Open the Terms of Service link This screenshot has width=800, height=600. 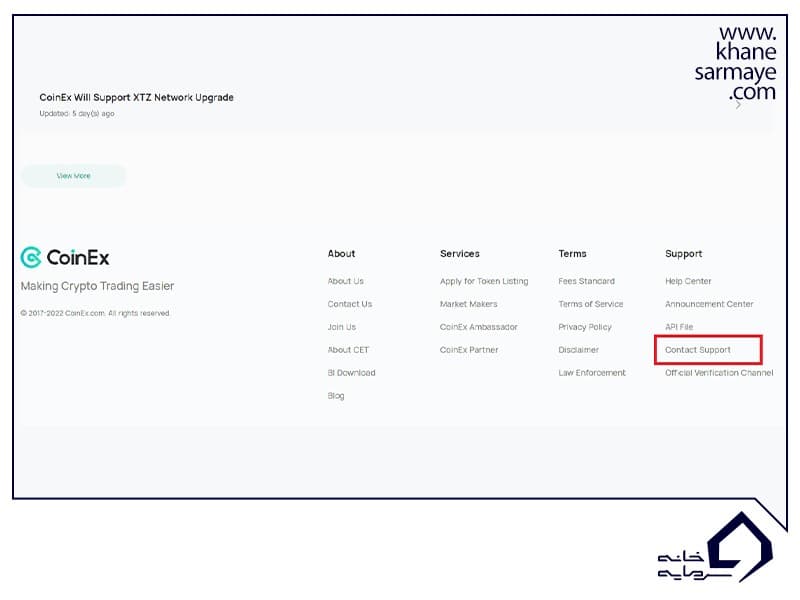pos(590,304)
